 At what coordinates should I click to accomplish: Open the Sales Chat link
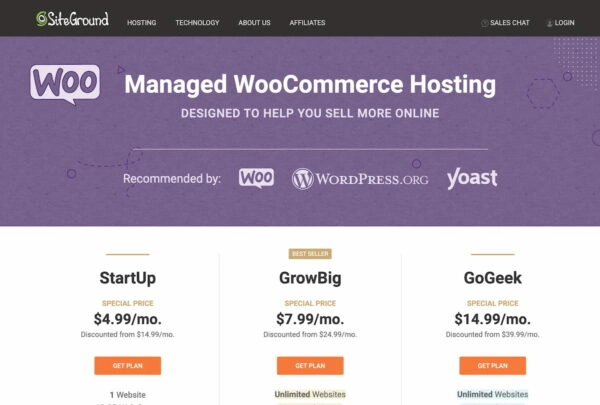pos(512,22)
